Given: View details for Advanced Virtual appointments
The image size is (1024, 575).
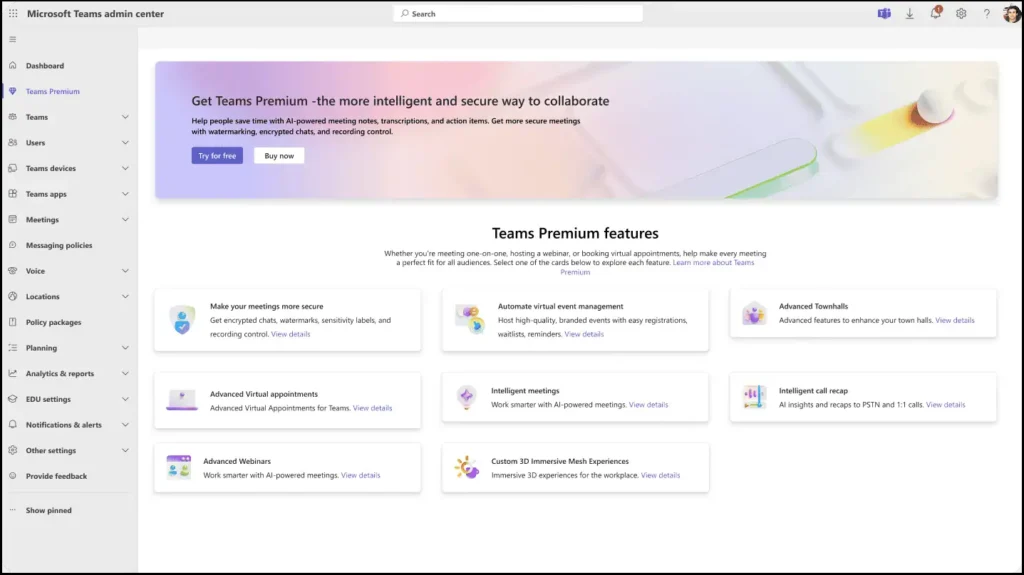Looking at the screenshot, I should (x=372, y=408).
